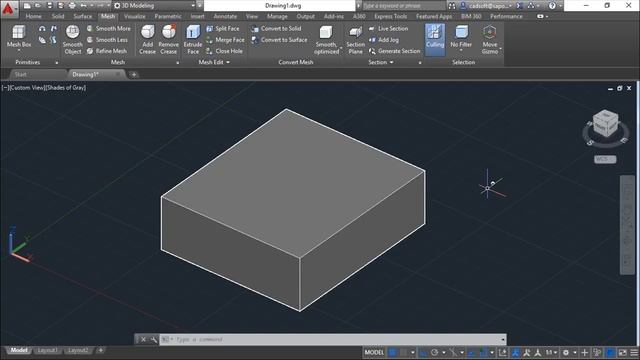
Task: Toggle Live Section on or off
Action: tap(388, 29)
